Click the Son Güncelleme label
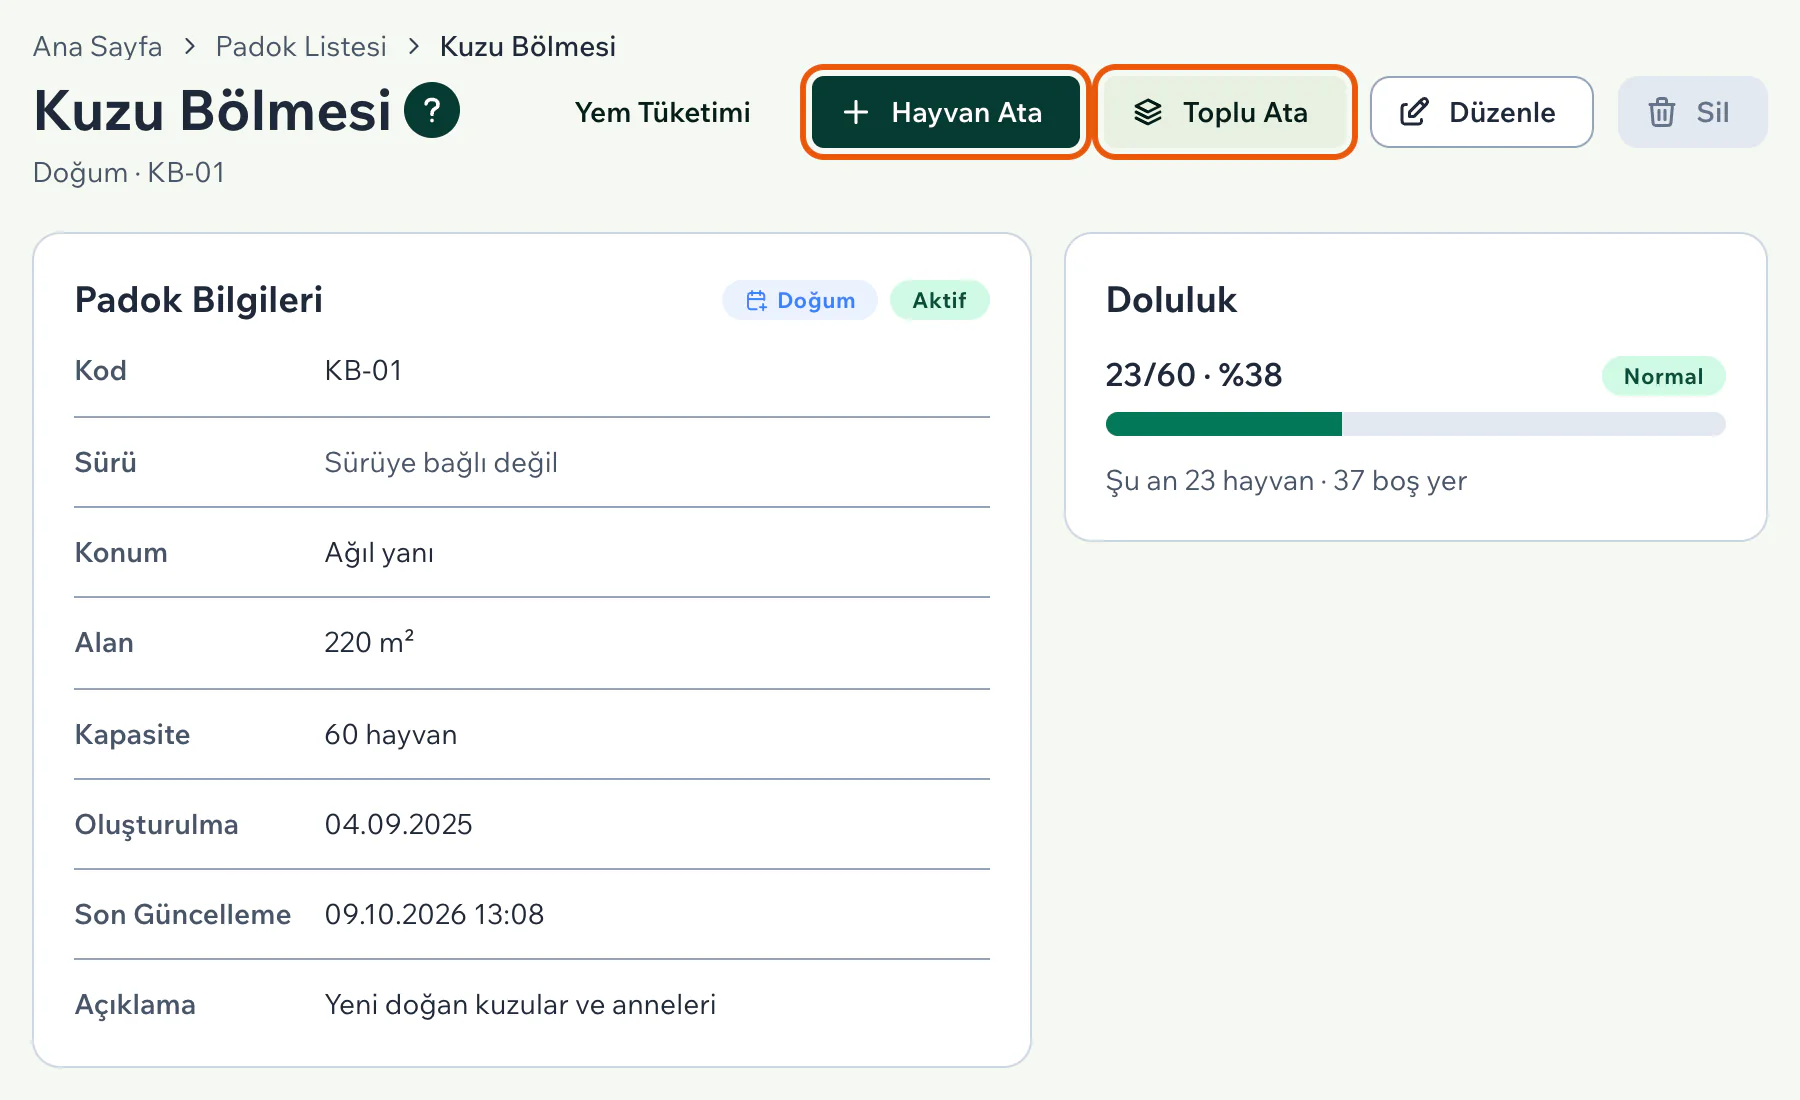 click(x=183, y=914)
